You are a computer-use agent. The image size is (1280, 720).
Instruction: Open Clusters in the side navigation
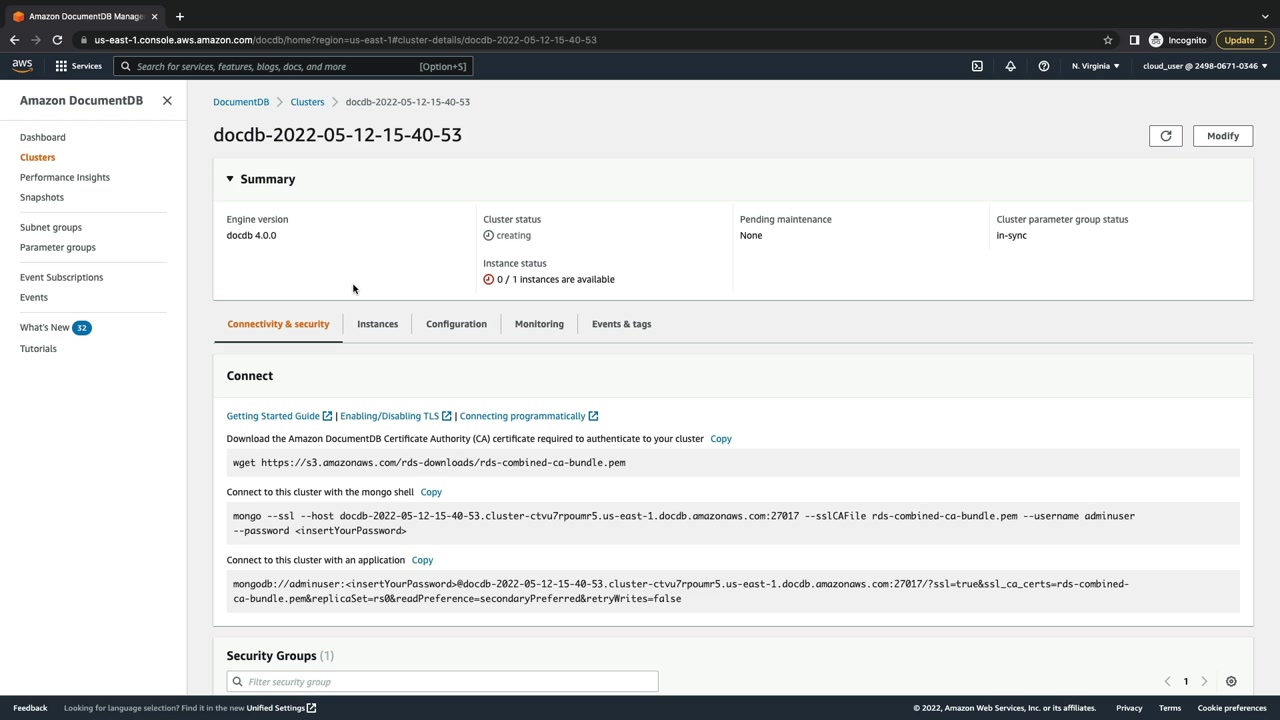(x=38, y=157)
